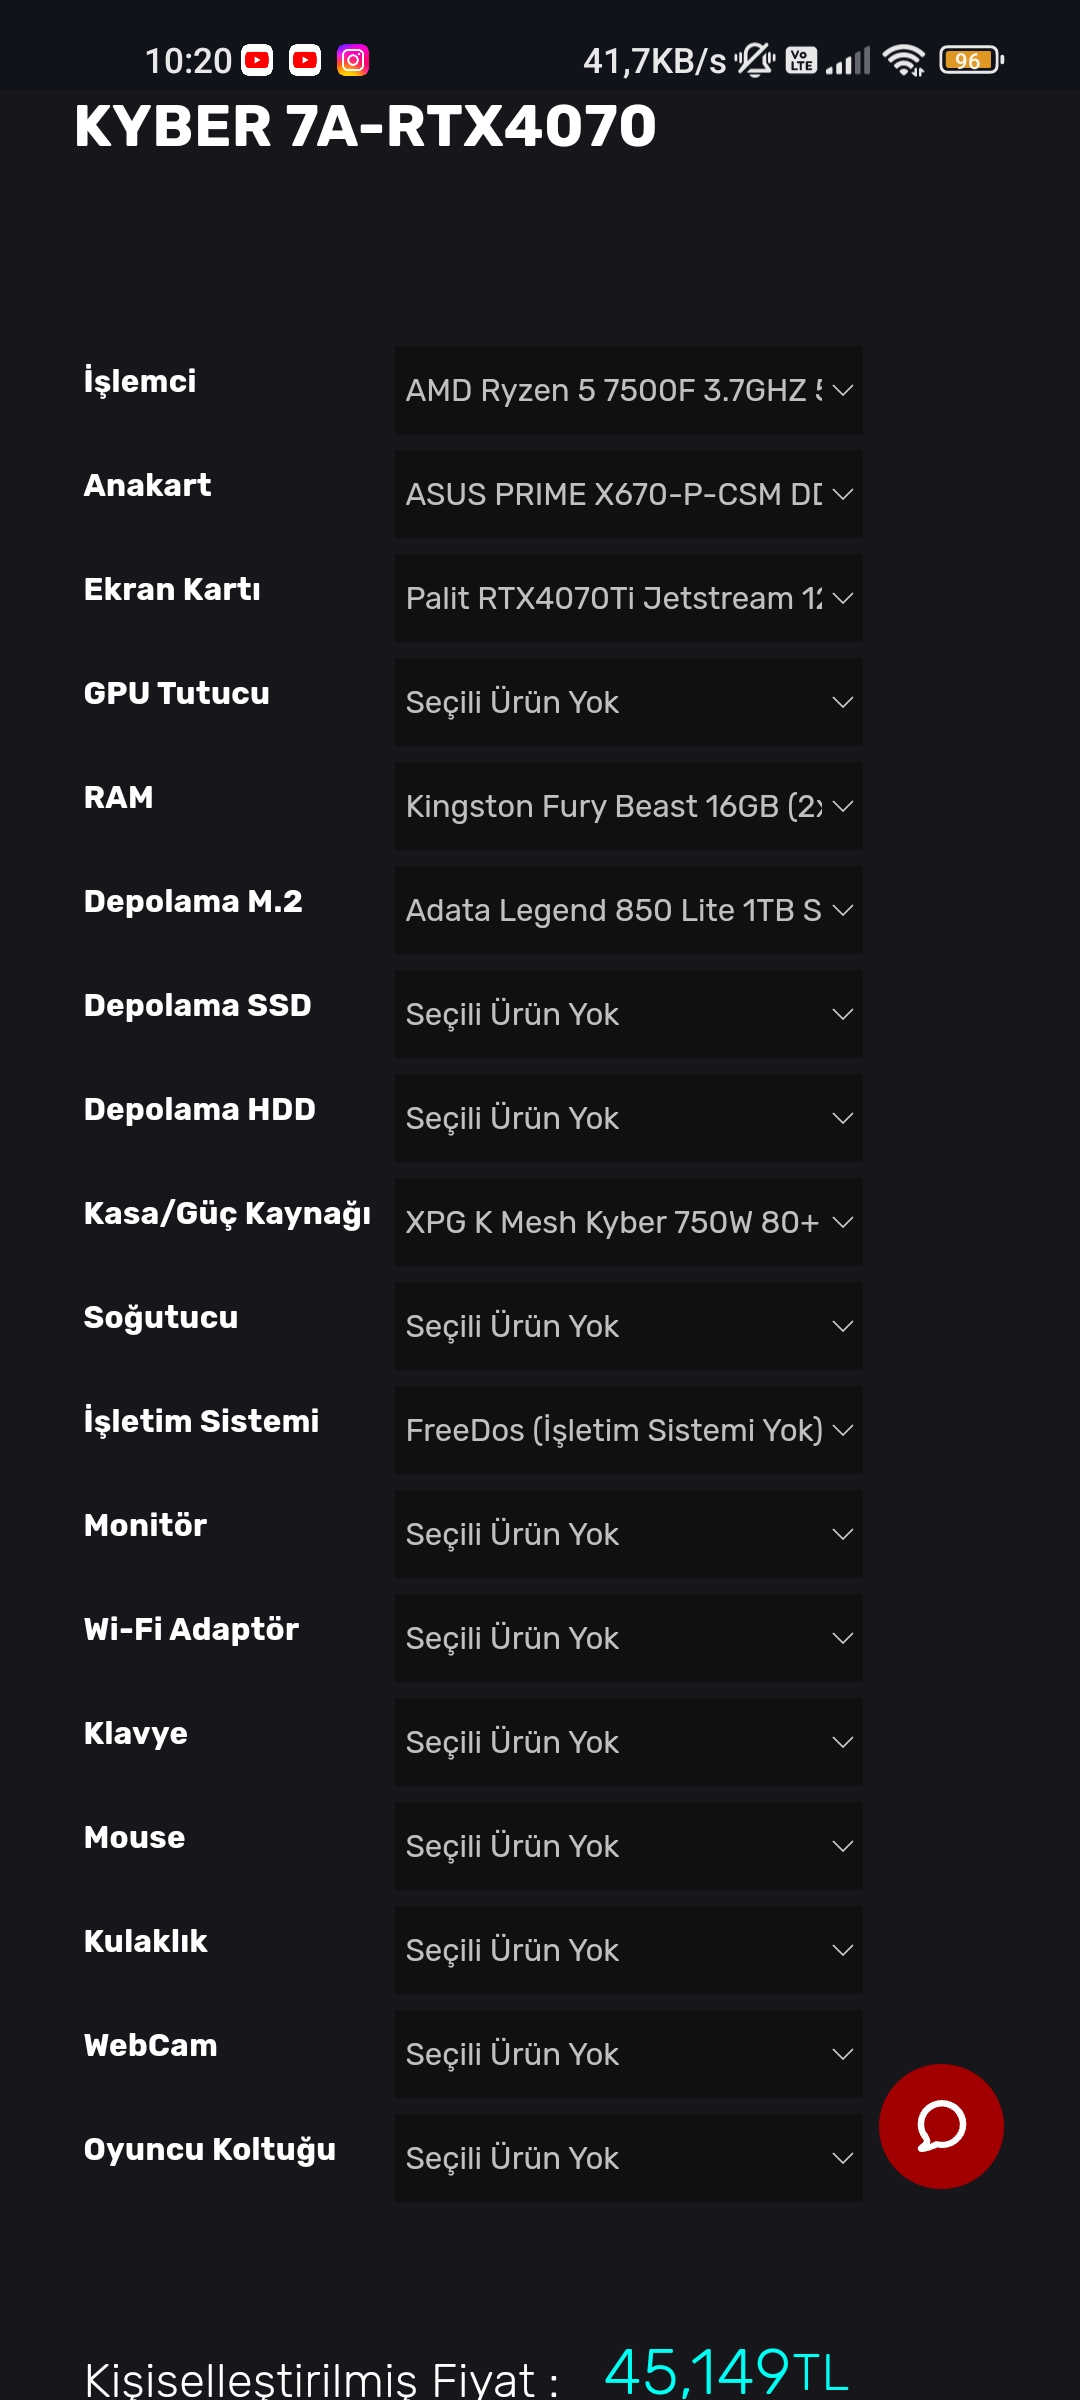Tap the Wi-Fi status icon
This screenshot has height=2400, width=1080.
pos(904,61)
